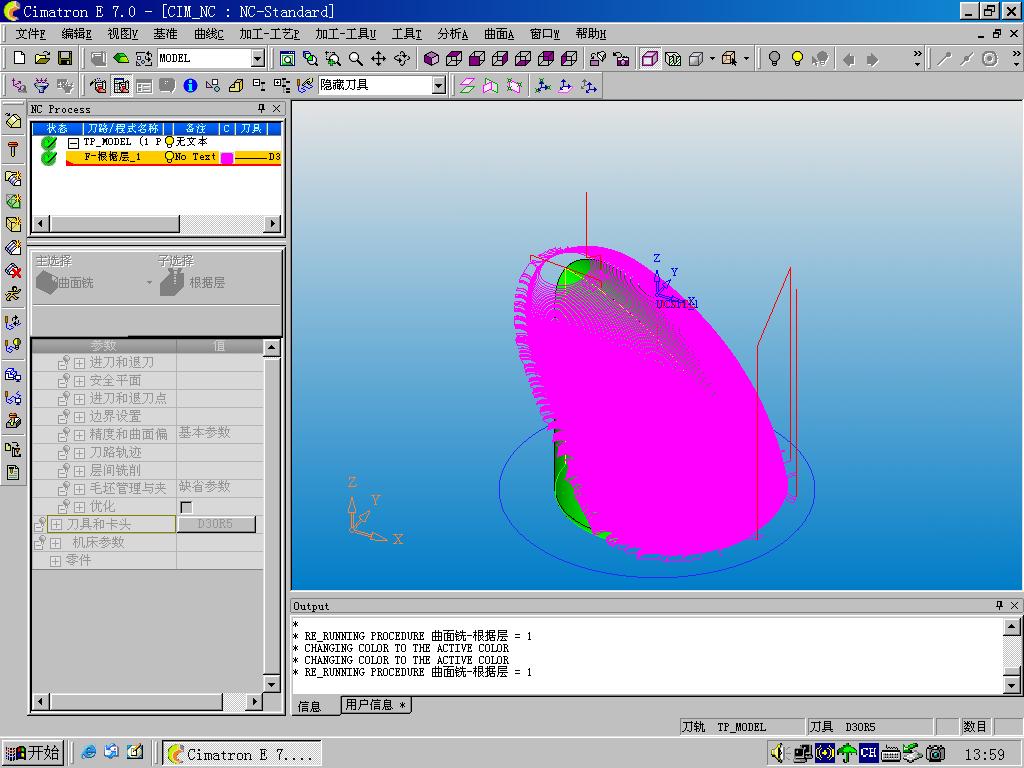The image size is (1024, 768).
Task: Click the top icon in left vertical toolbar
Action: pyautogui.click(x=13, y=120)
